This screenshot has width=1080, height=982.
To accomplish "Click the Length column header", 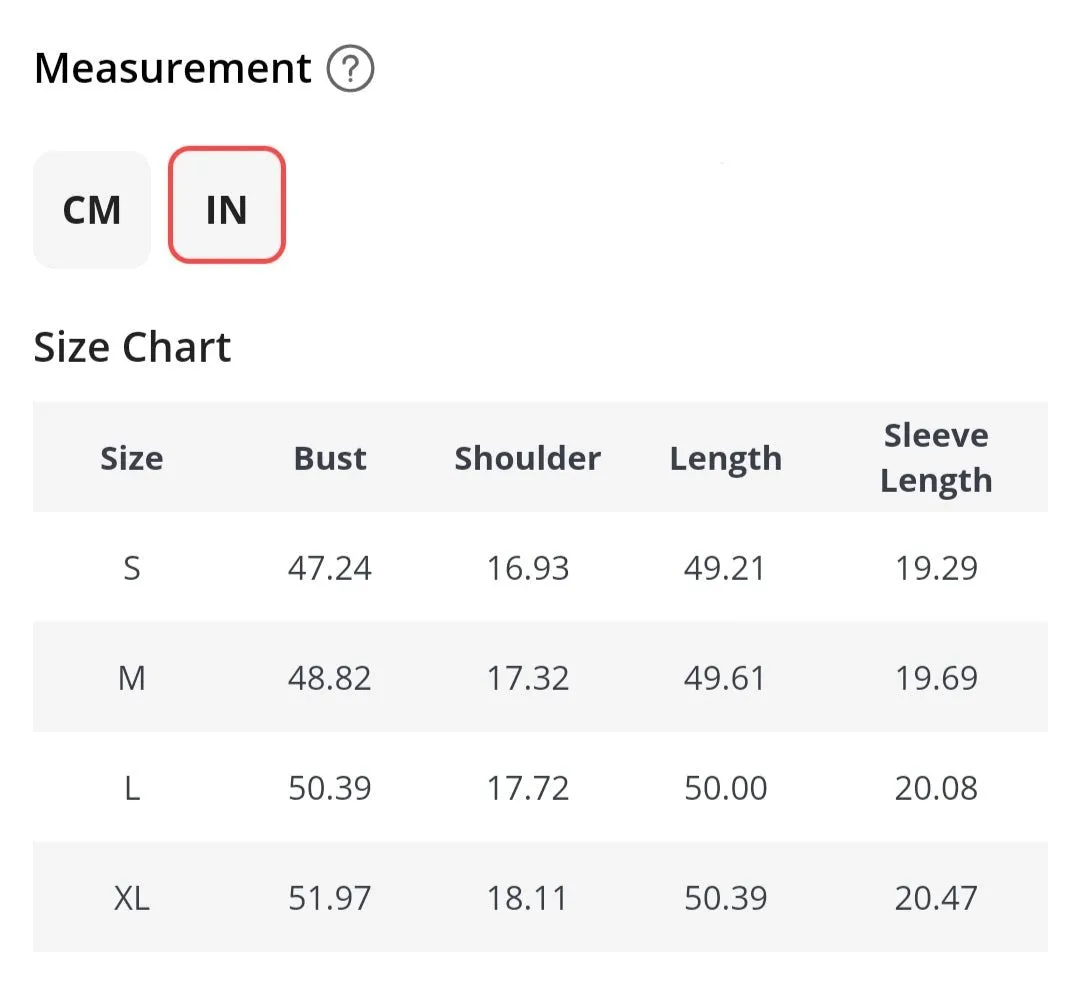I will point(726,459).
